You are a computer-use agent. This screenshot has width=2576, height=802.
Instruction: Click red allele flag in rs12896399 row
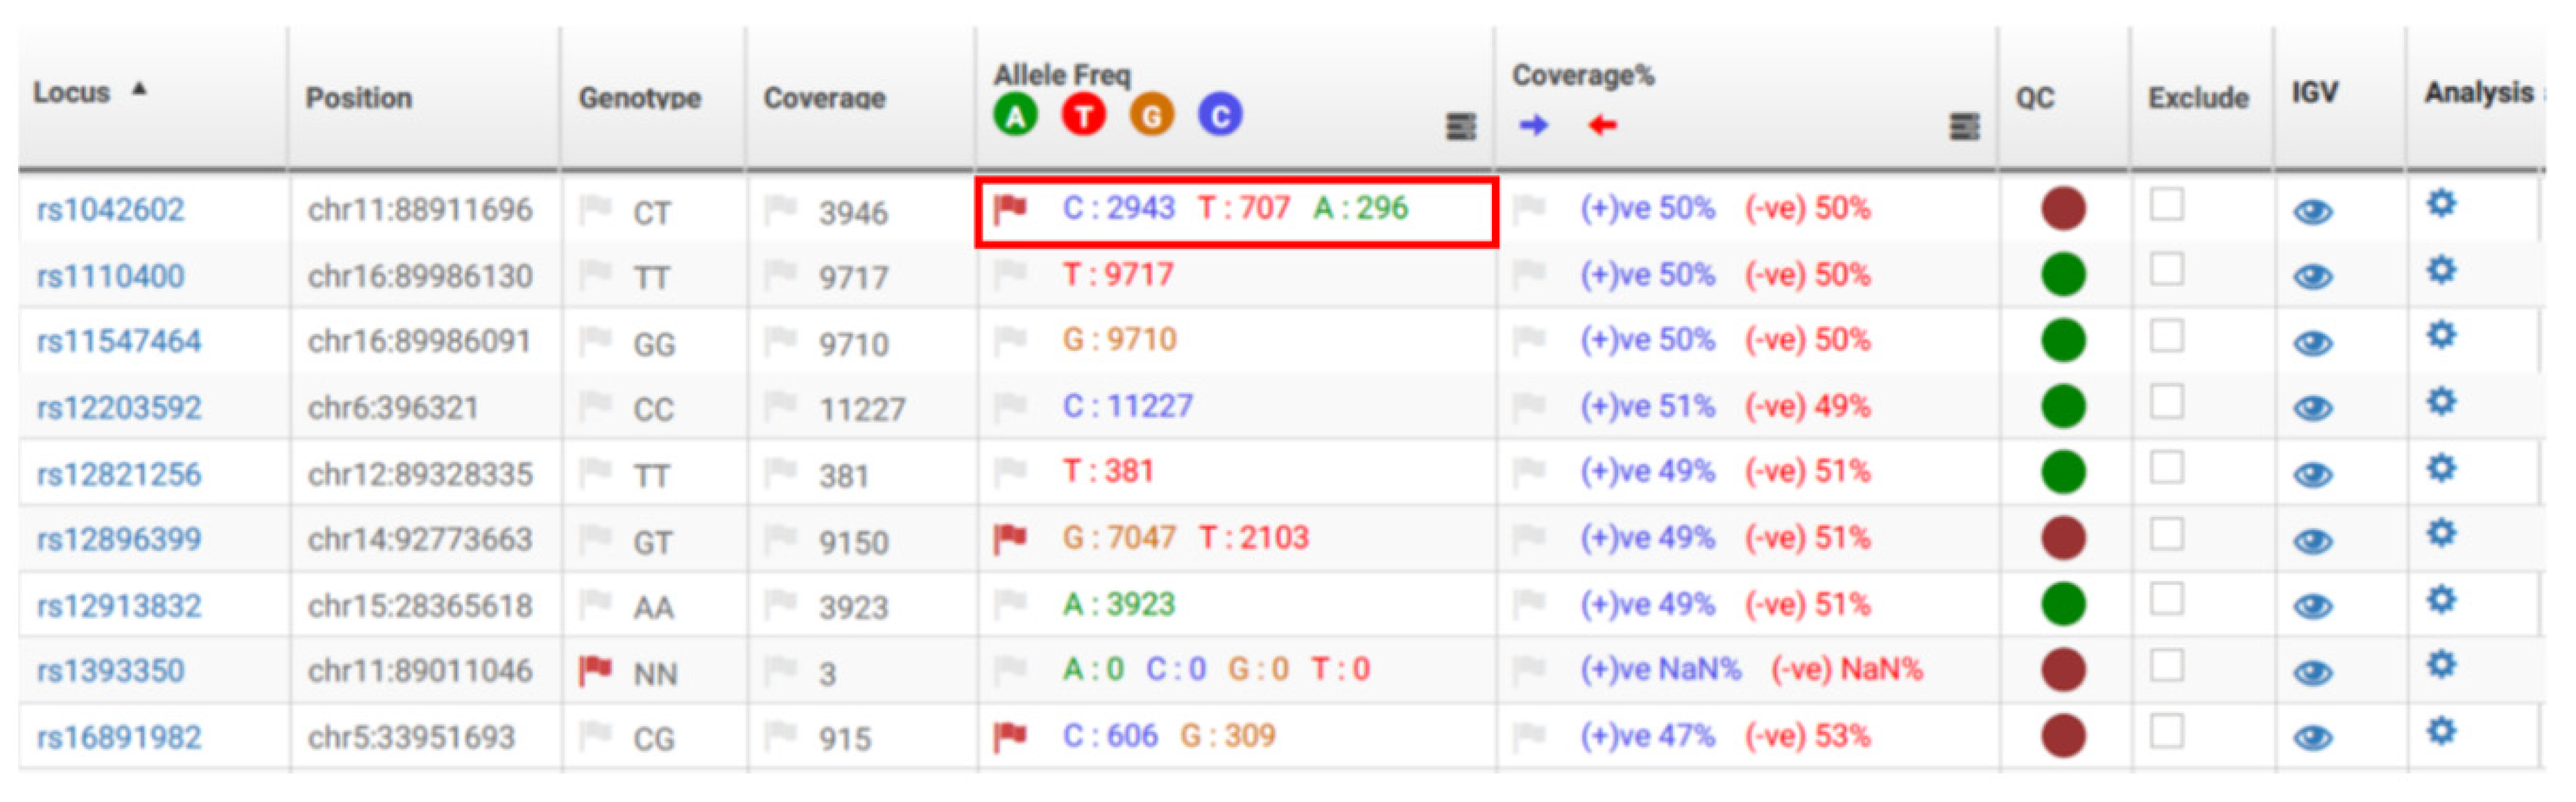[x=1010, y=538]
